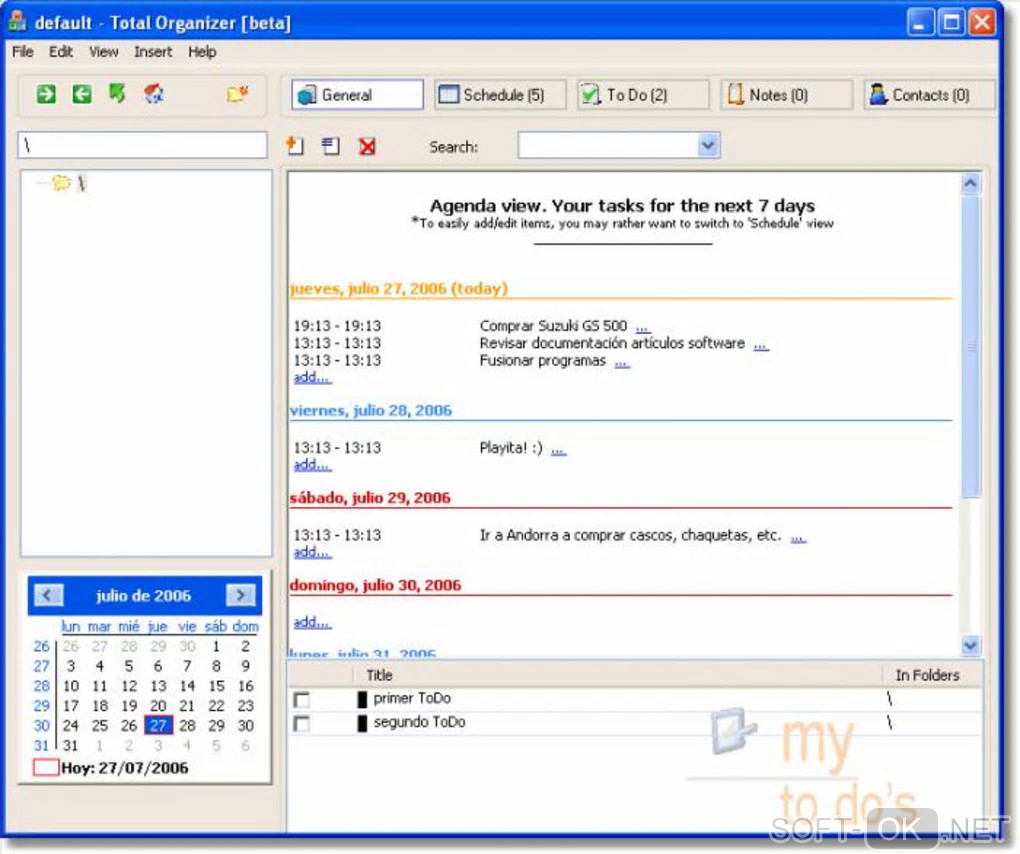Click 'add...' link under viernes julio 28

pyautogui.click(x=312, y=464)
